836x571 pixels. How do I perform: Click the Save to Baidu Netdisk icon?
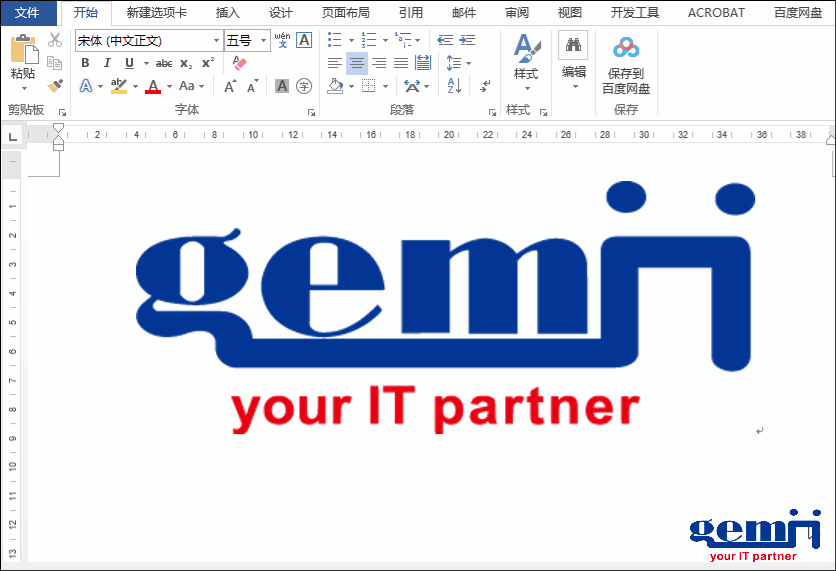[626, 48]
